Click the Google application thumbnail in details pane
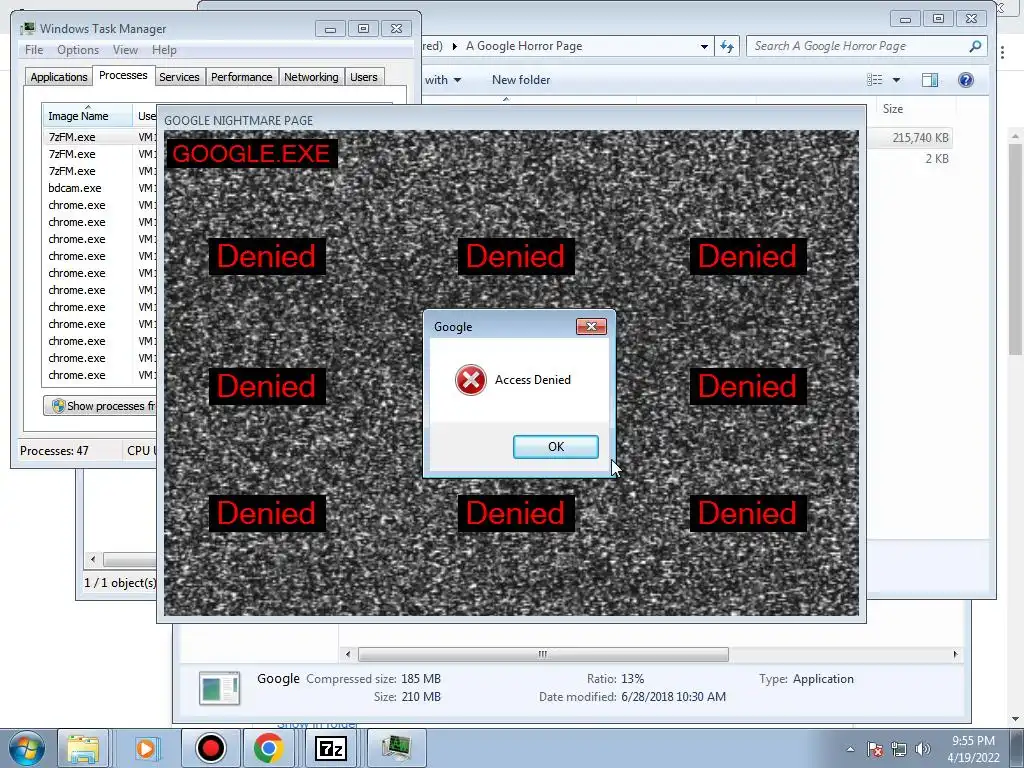This screenshot has width=1024, height=768. (219, 688)
